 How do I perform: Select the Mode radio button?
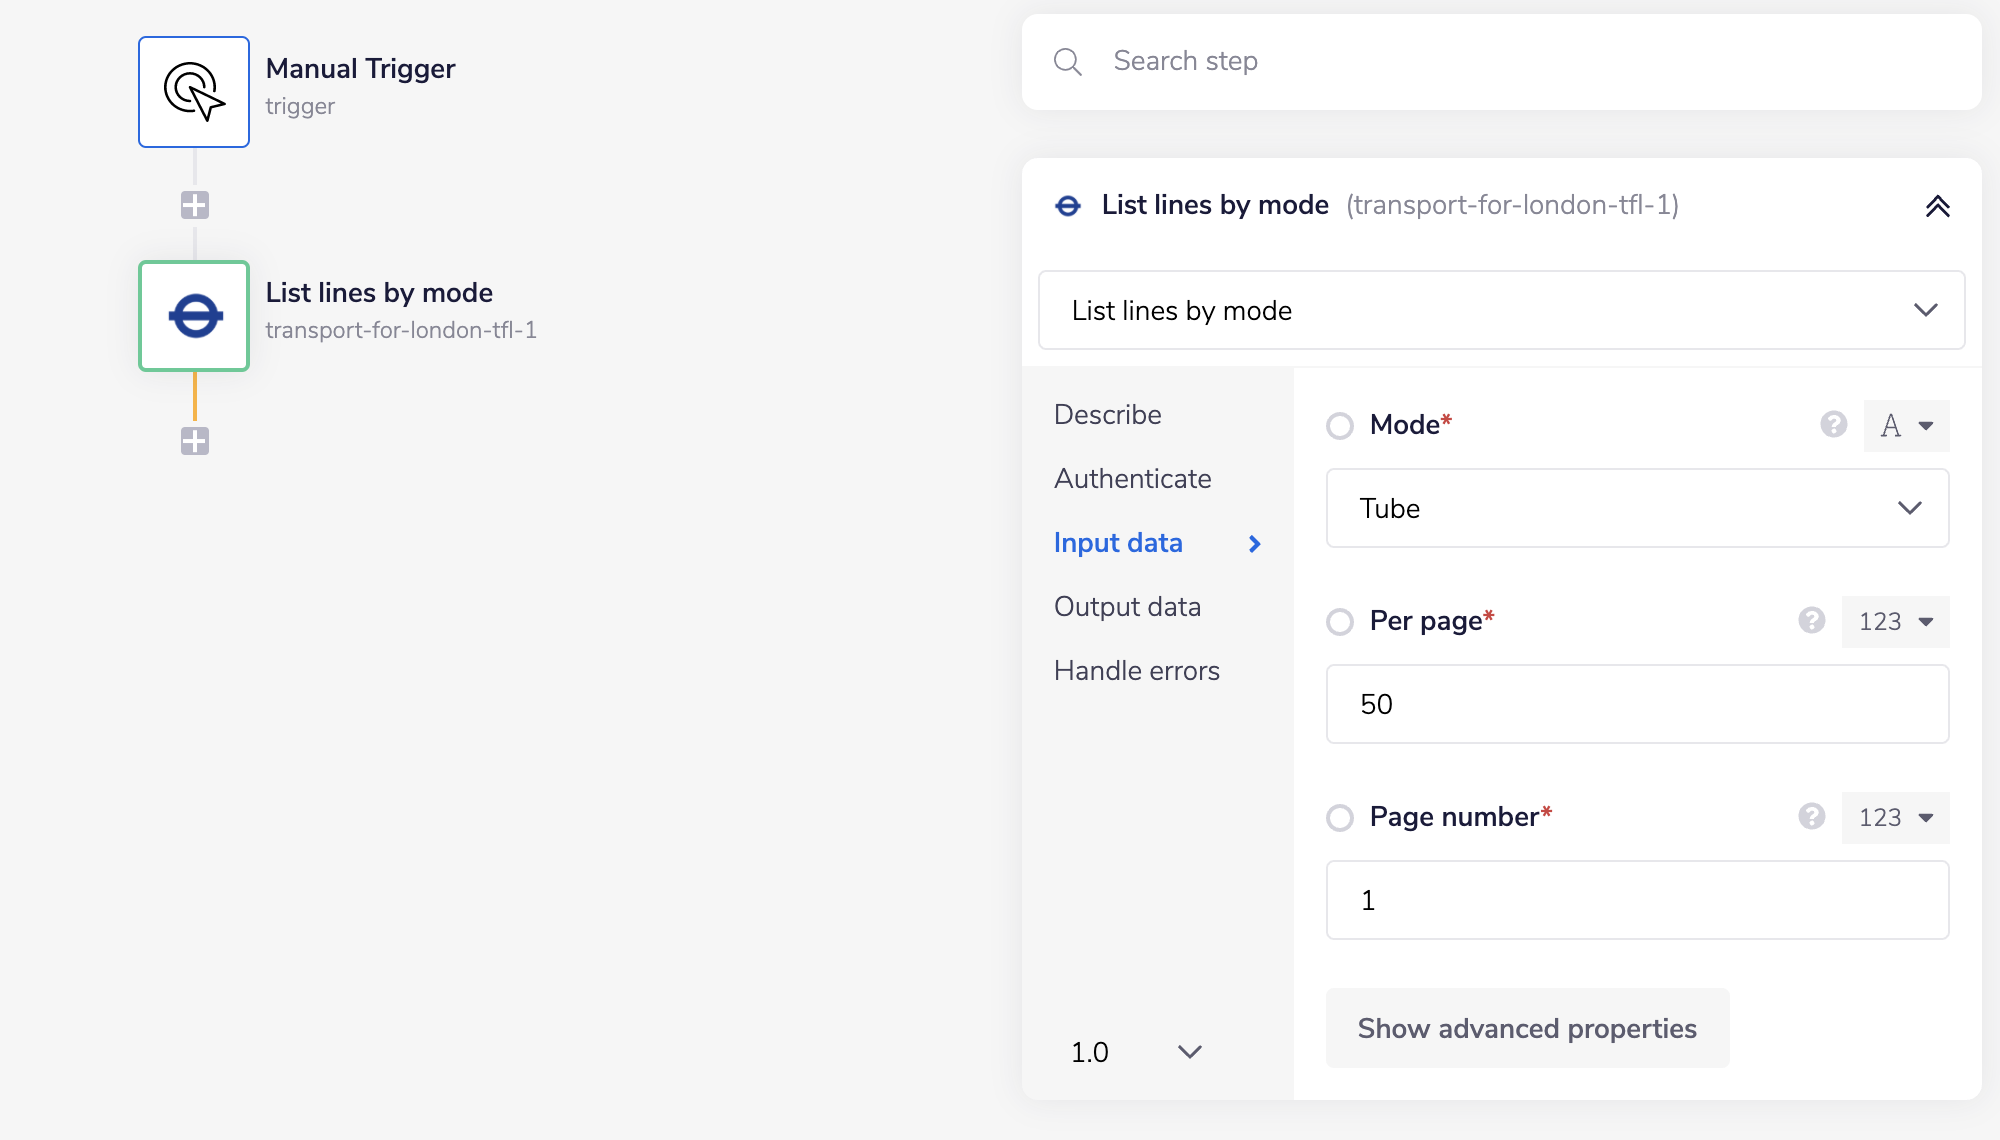point(1340,426)
